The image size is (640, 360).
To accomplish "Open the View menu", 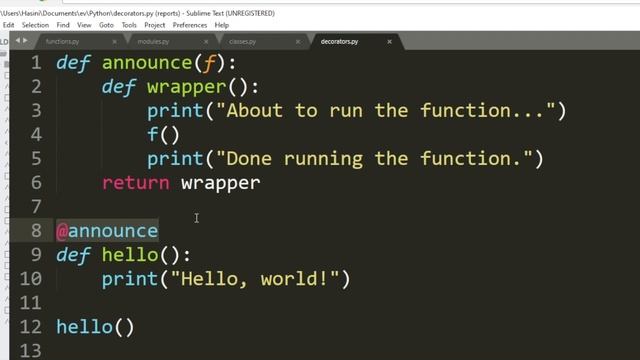I will tap(84, 25).
